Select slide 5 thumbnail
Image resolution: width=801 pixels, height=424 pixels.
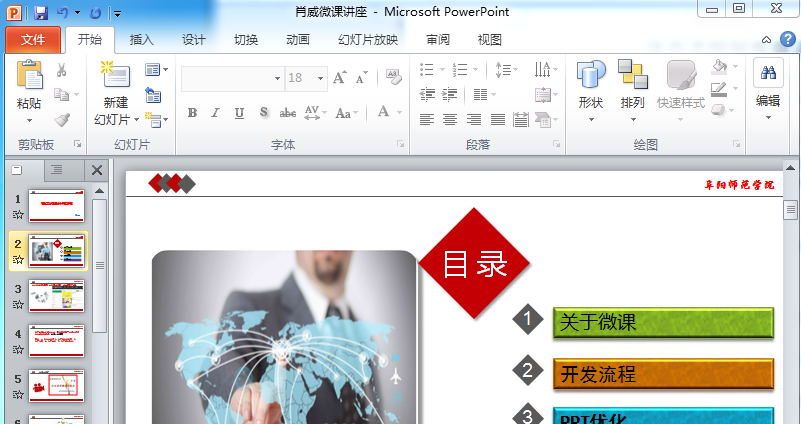click(x=56, y=386)
